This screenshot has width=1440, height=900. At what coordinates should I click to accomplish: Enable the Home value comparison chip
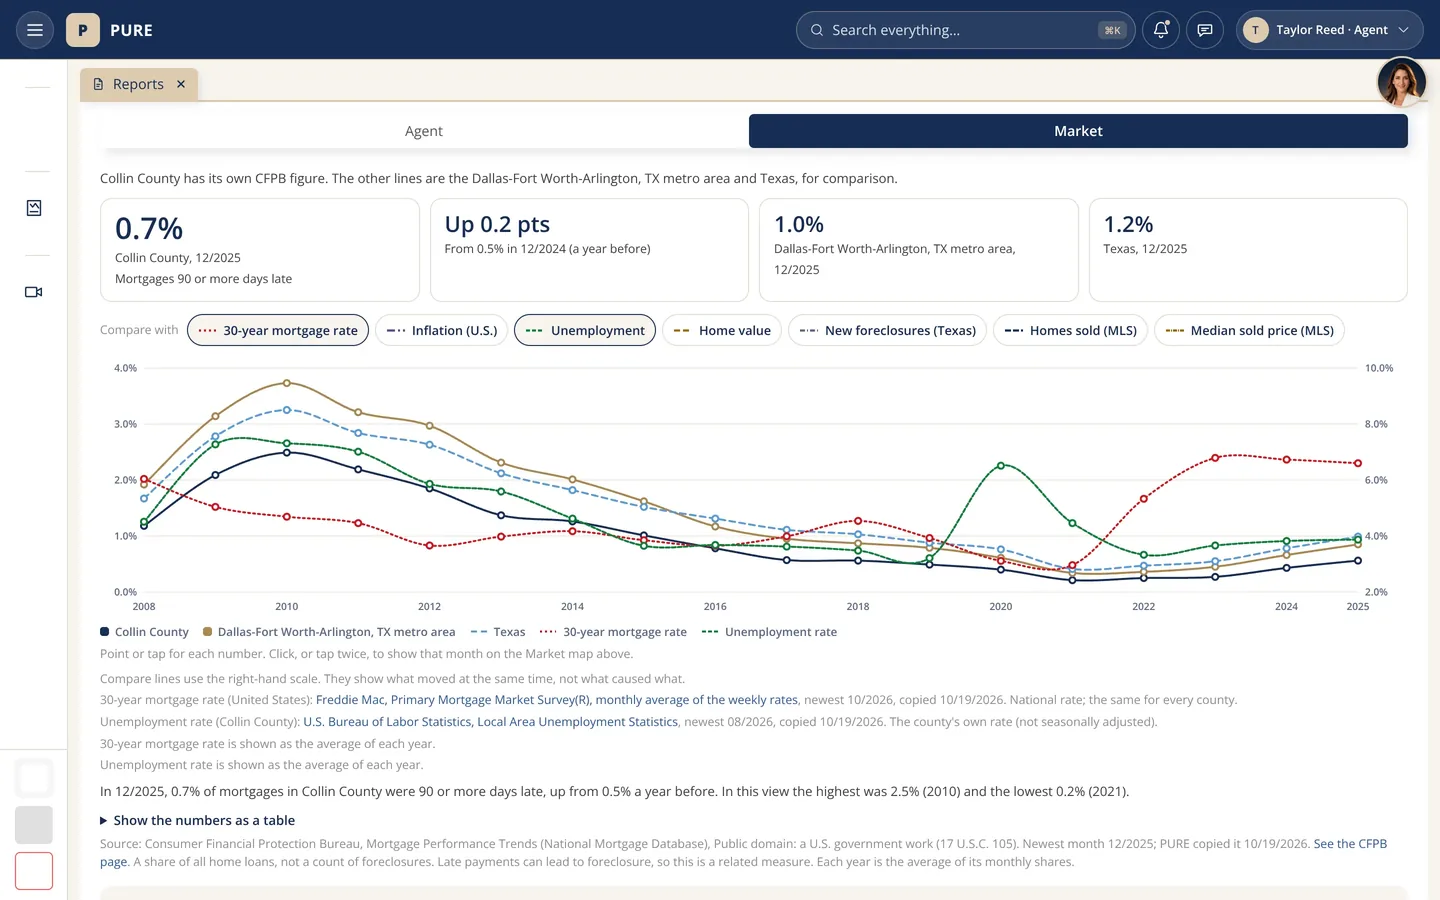[722, 330]
